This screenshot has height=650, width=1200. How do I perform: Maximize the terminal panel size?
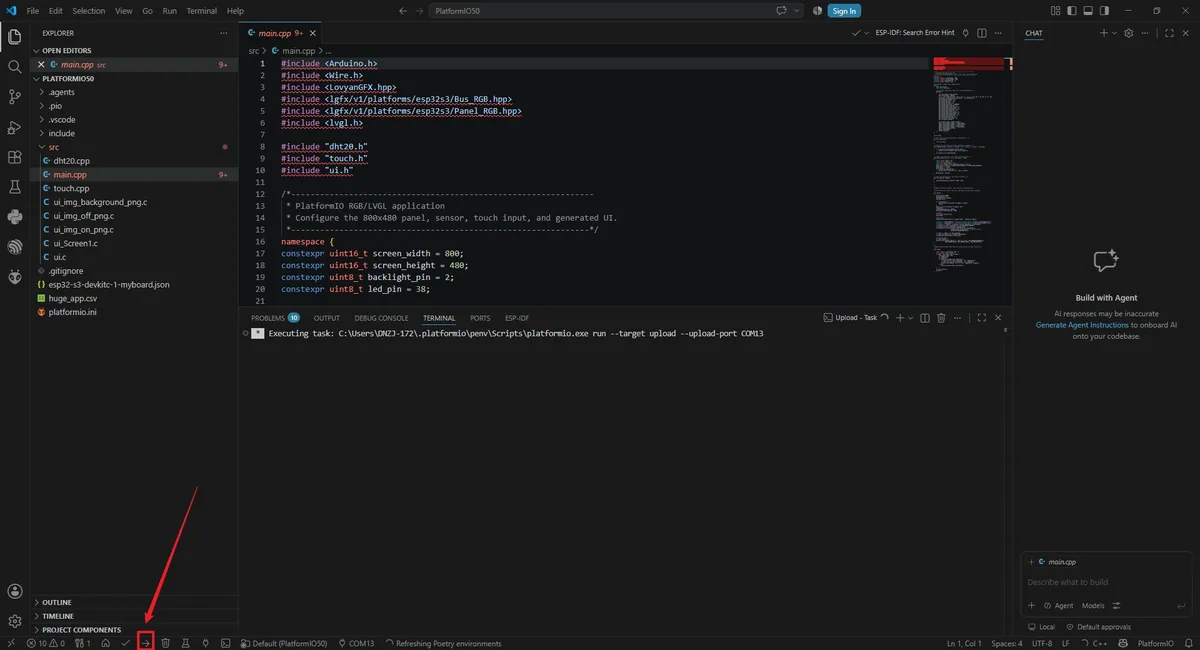pyautogui.click(x=983, y=318)
